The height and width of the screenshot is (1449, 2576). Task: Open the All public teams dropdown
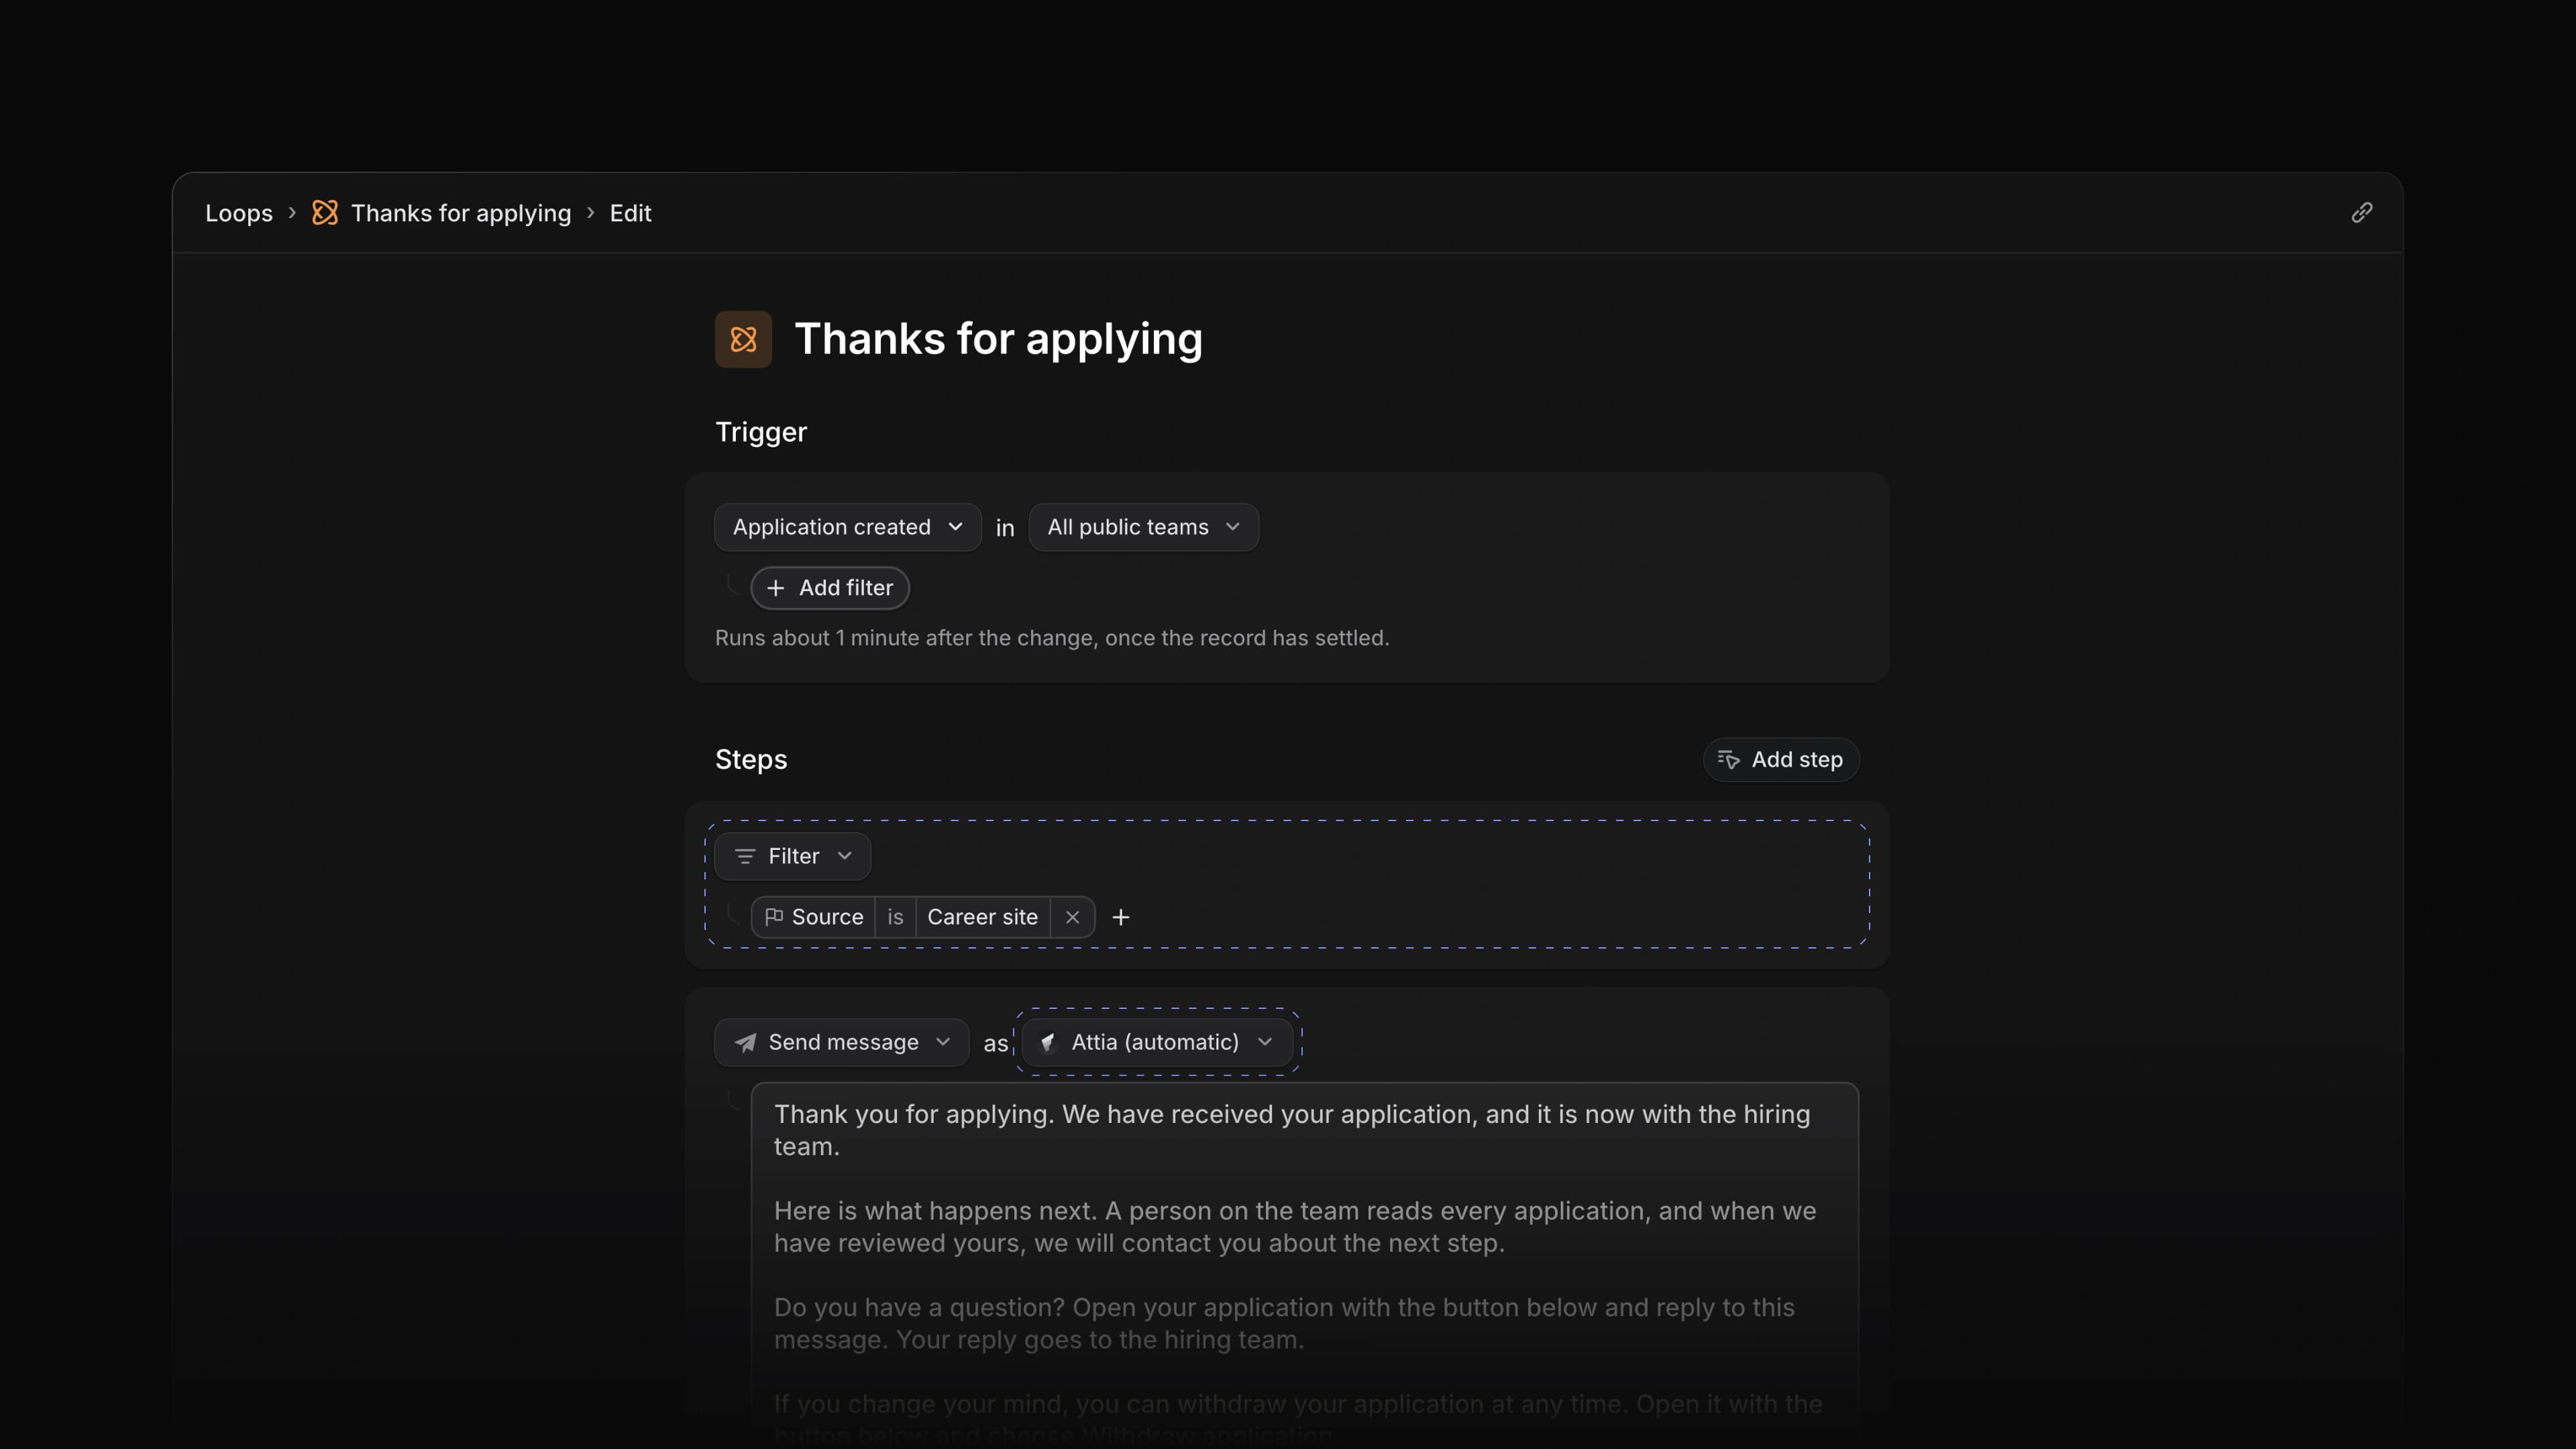(1143, 527)
